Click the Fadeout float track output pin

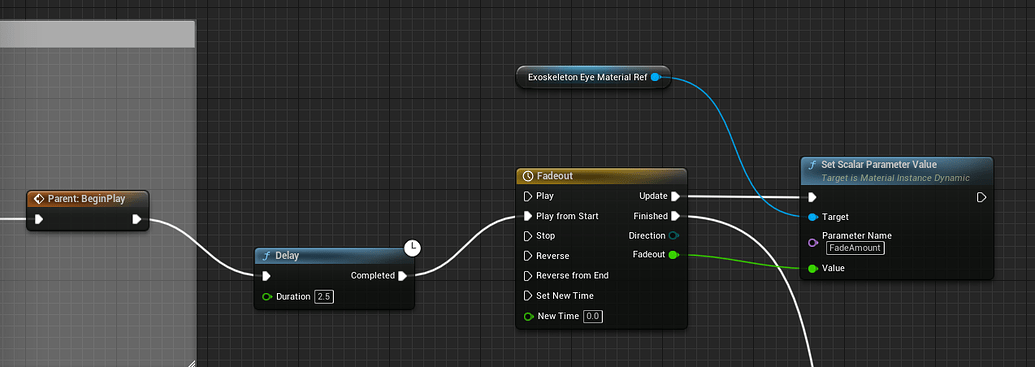[x=673, y=255]
